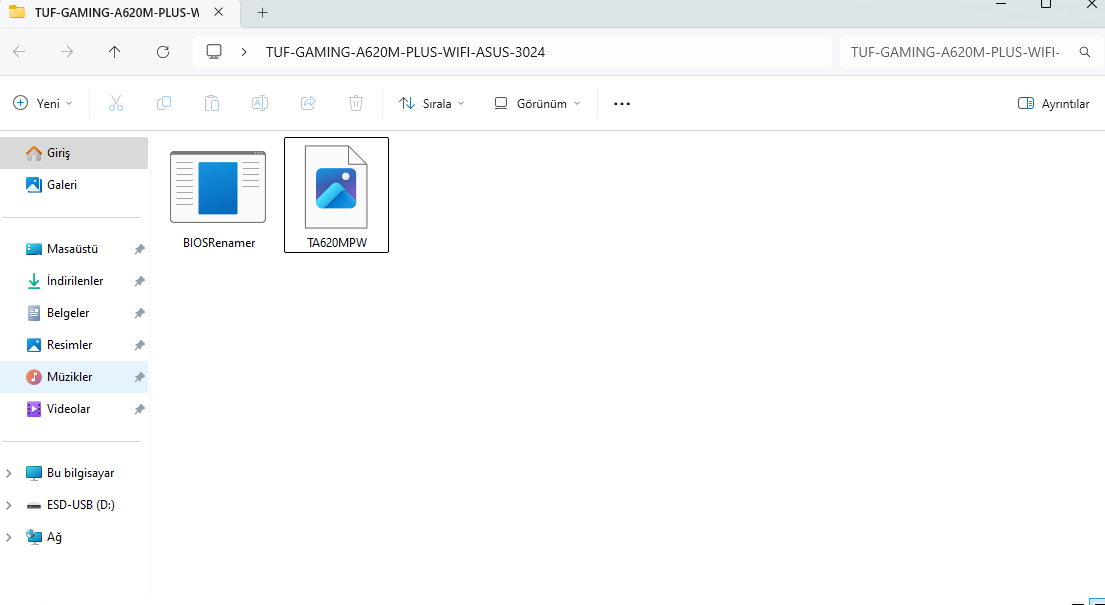Open İndirilenler quick access folder

[x=75, y=281]
